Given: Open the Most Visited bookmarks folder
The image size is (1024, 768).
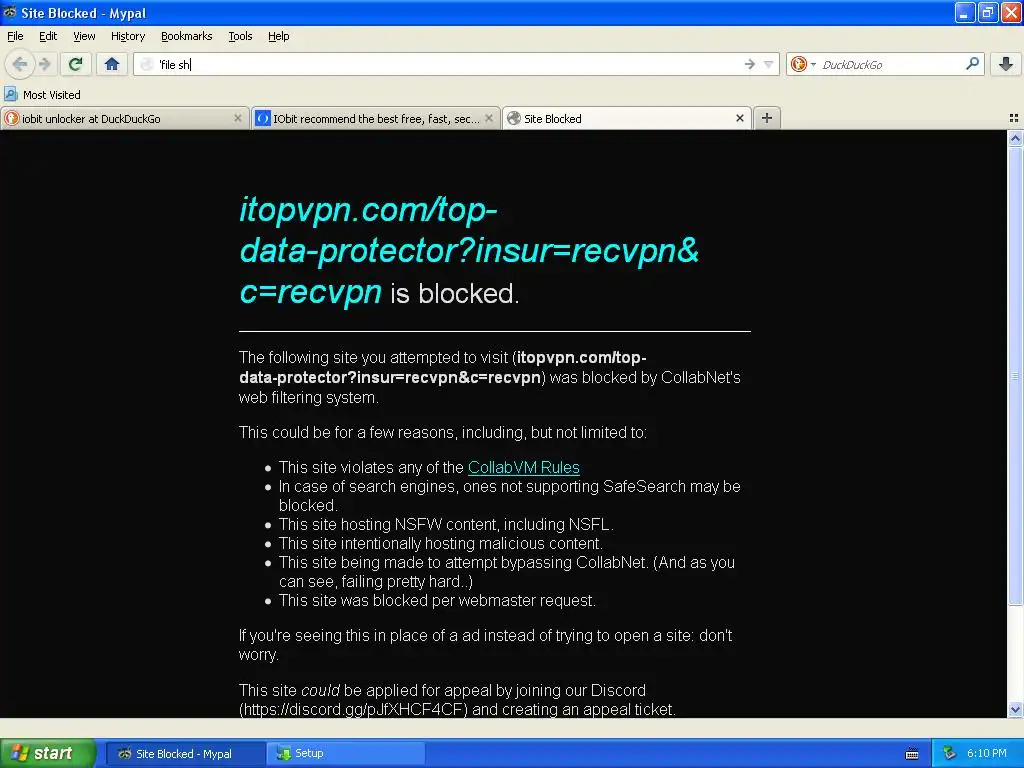Looking at the screenshot, I should click(43, 95).
